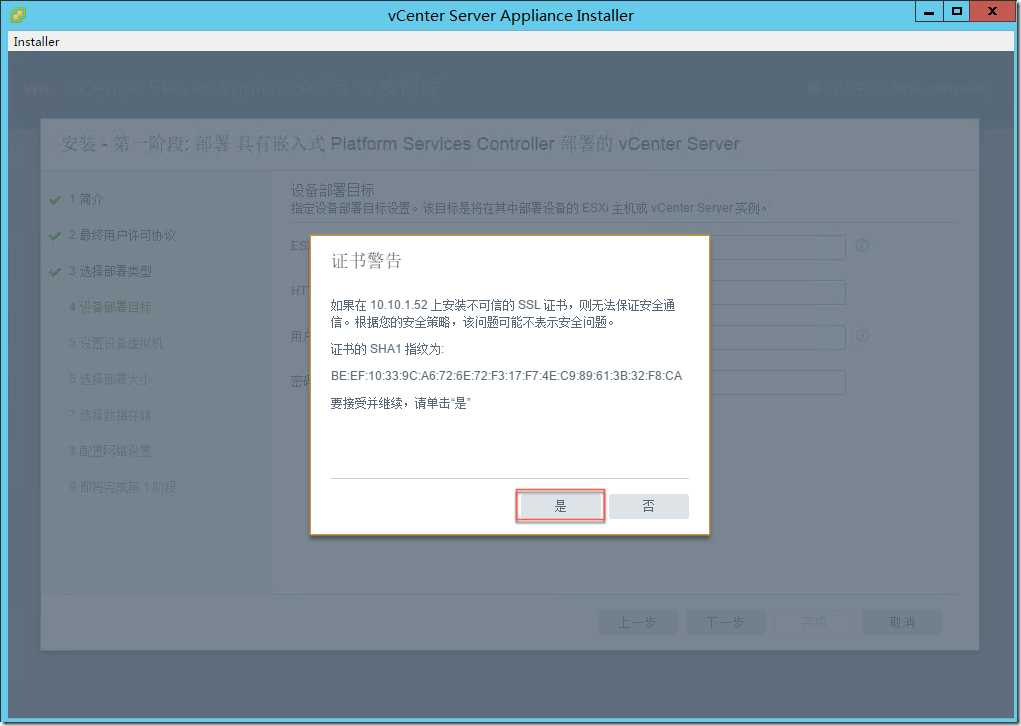Click 否 to reject the certificate
Screen dimensions: 1021x726
(x=649, y=506)
